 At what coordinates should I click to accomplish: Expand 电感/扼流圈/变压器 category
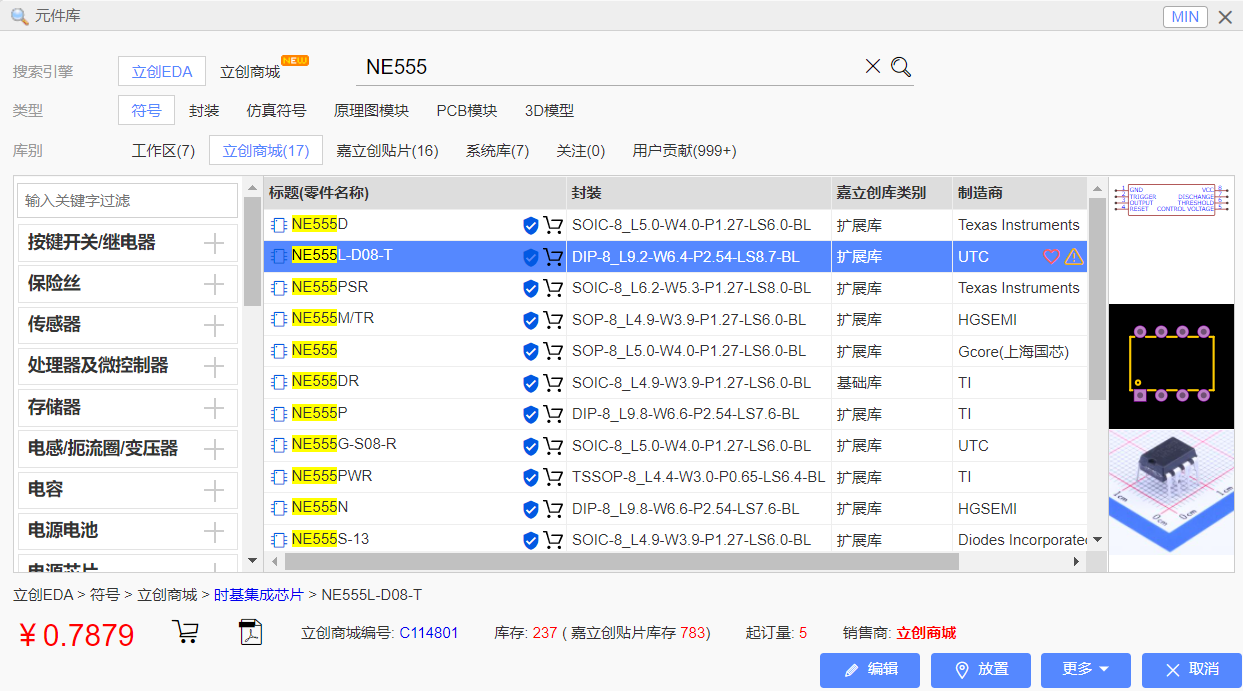(214, 449)
